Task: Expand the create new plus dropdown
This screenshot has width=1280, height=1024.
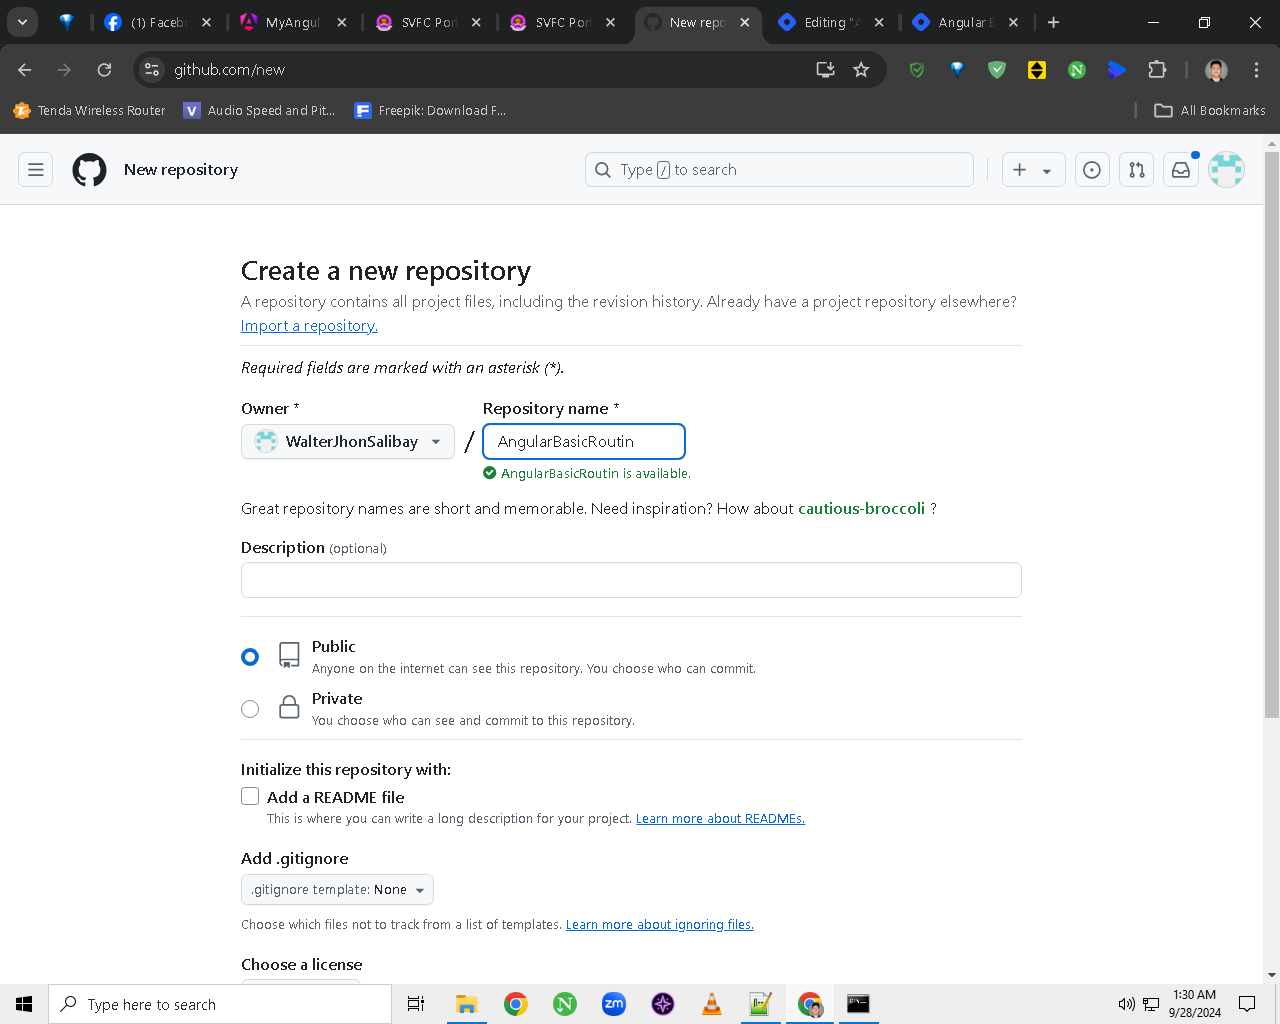Action: [1033, 170]
